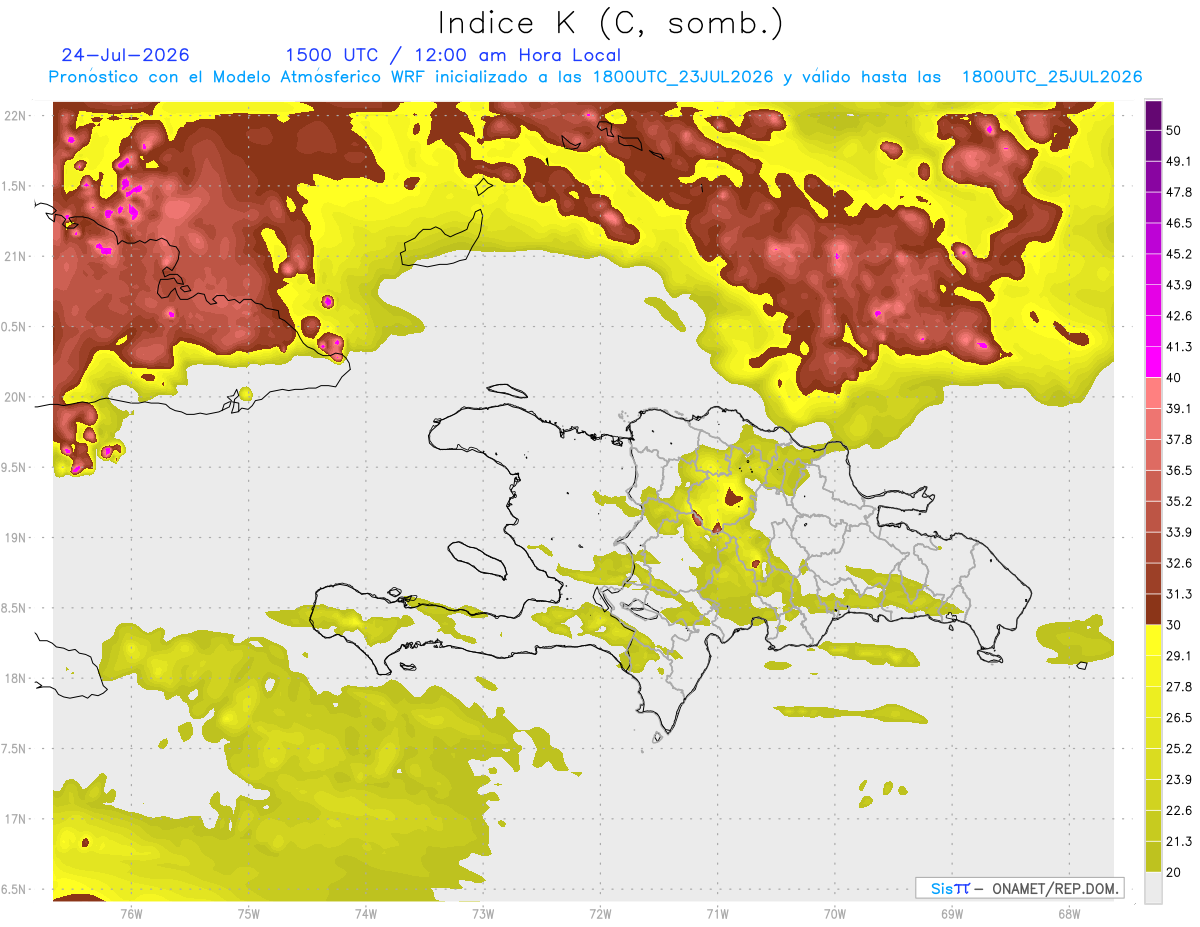Click the longitude label "70W"
The image size is (1200, 927).
coord(834,914)
